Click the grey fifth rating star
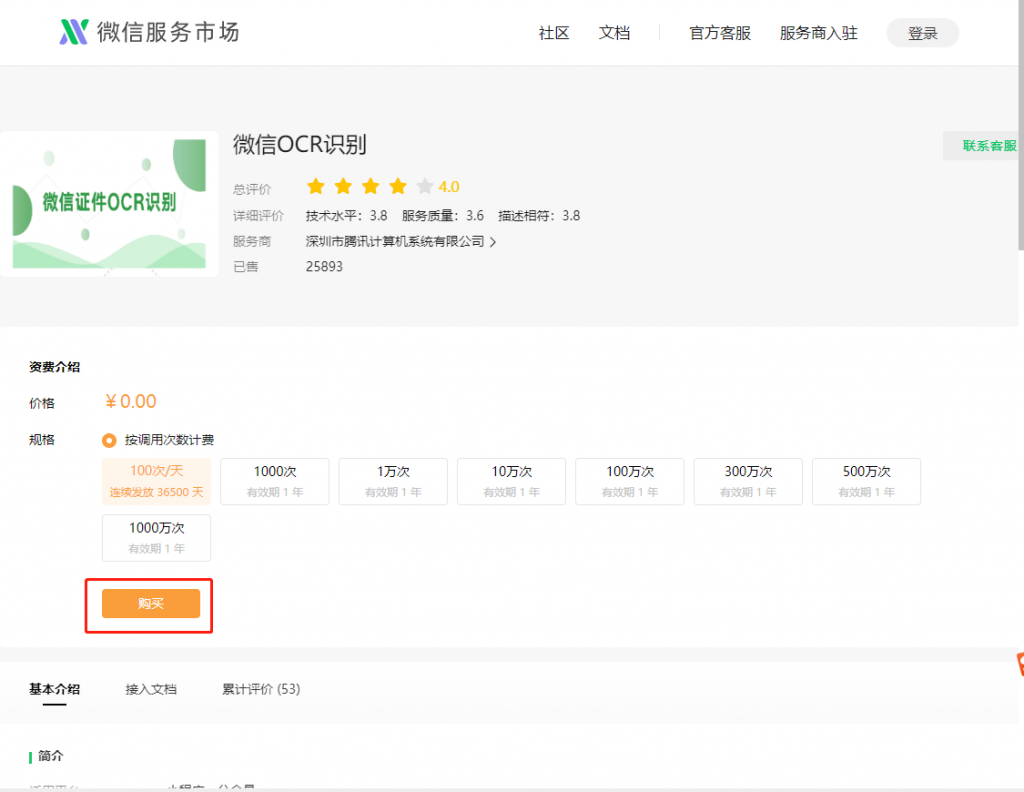This screenshot has width=1024, height=792. (425, 187)
